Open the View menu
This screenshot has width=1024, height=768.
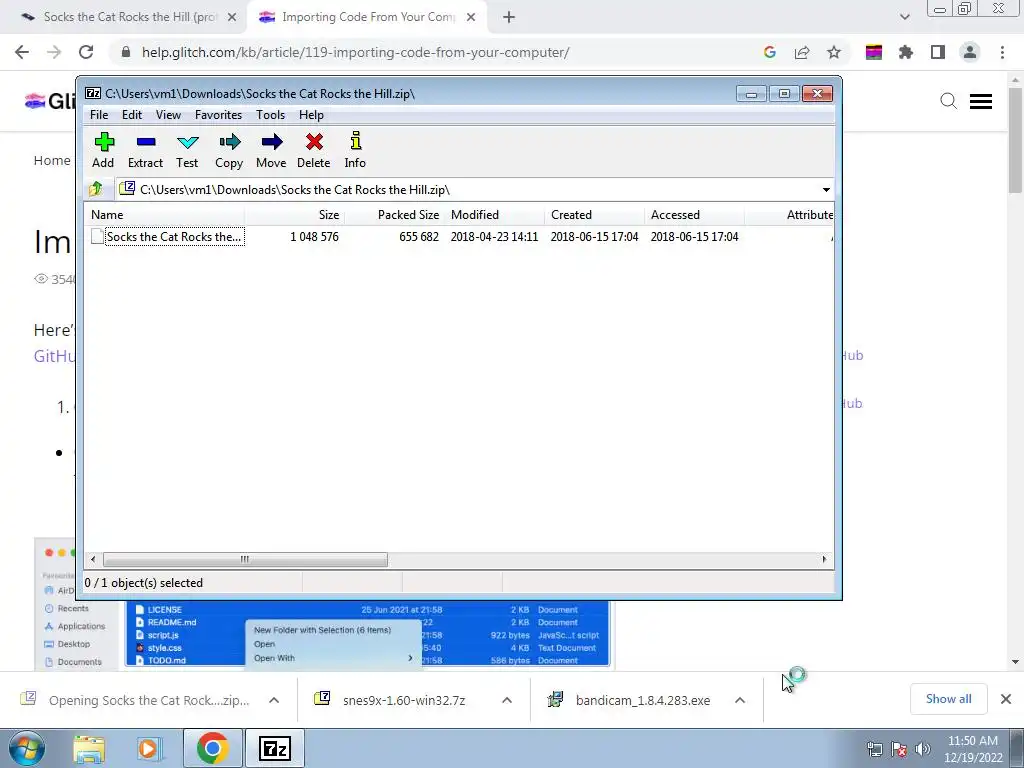[168, 115]
